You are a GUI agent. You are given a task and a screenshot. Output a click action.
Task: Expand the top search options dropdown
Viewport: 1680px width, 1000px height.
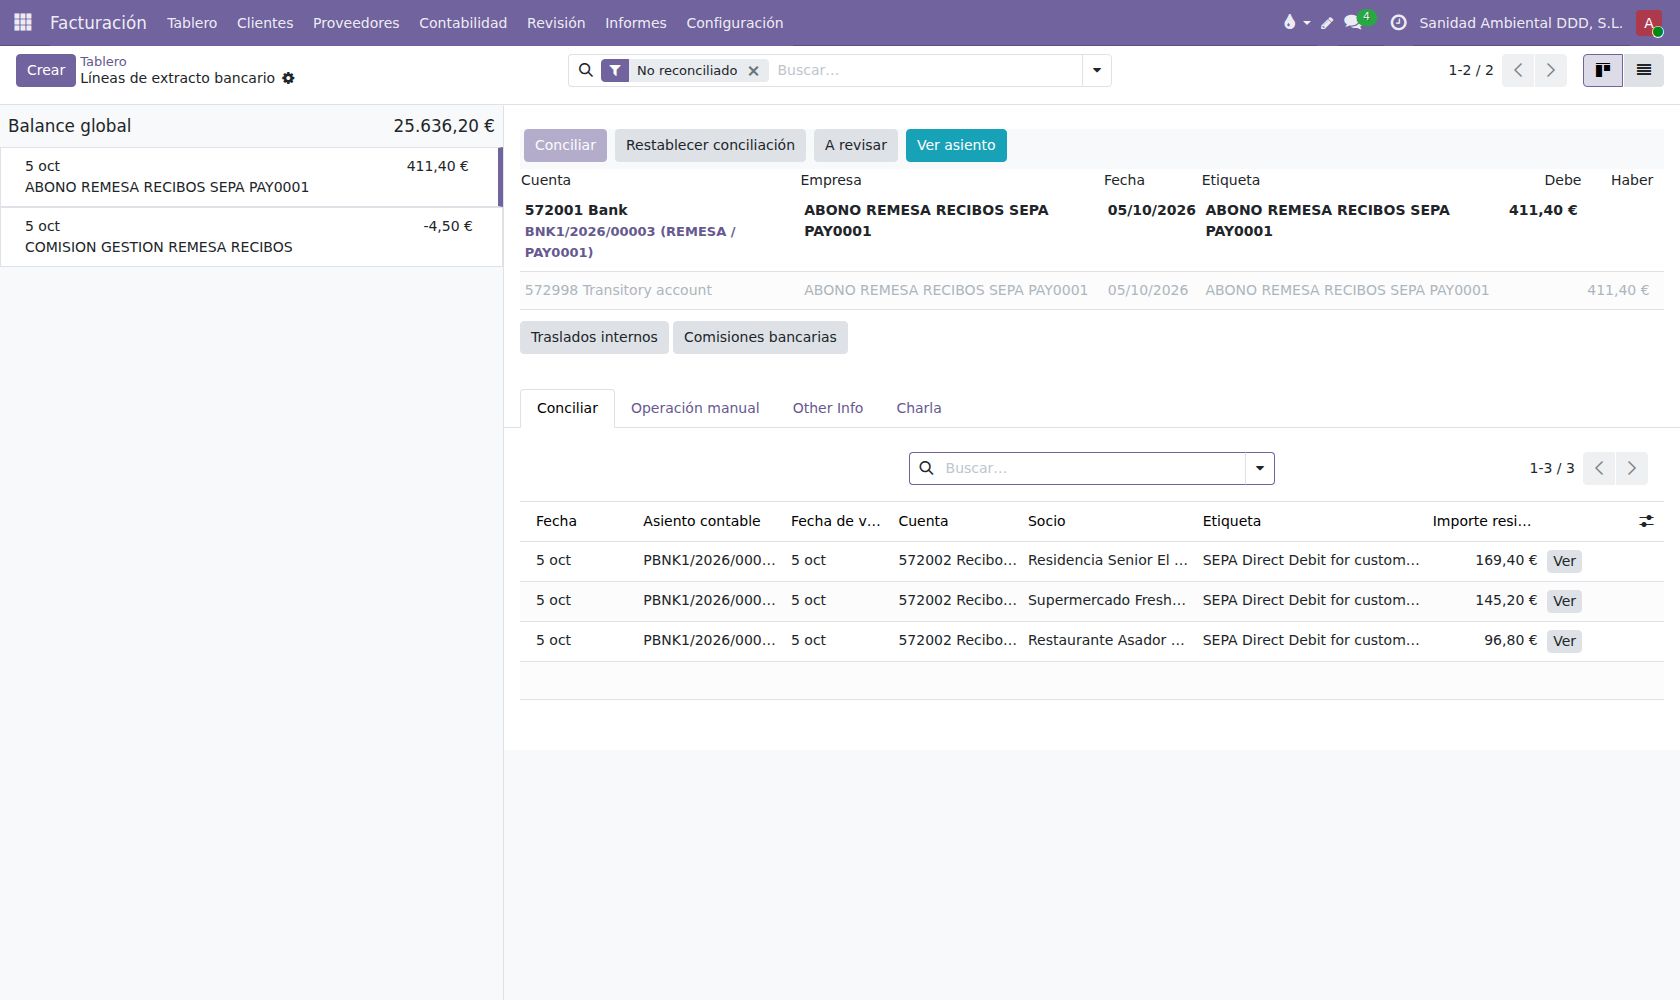[x=1097, y=70]
